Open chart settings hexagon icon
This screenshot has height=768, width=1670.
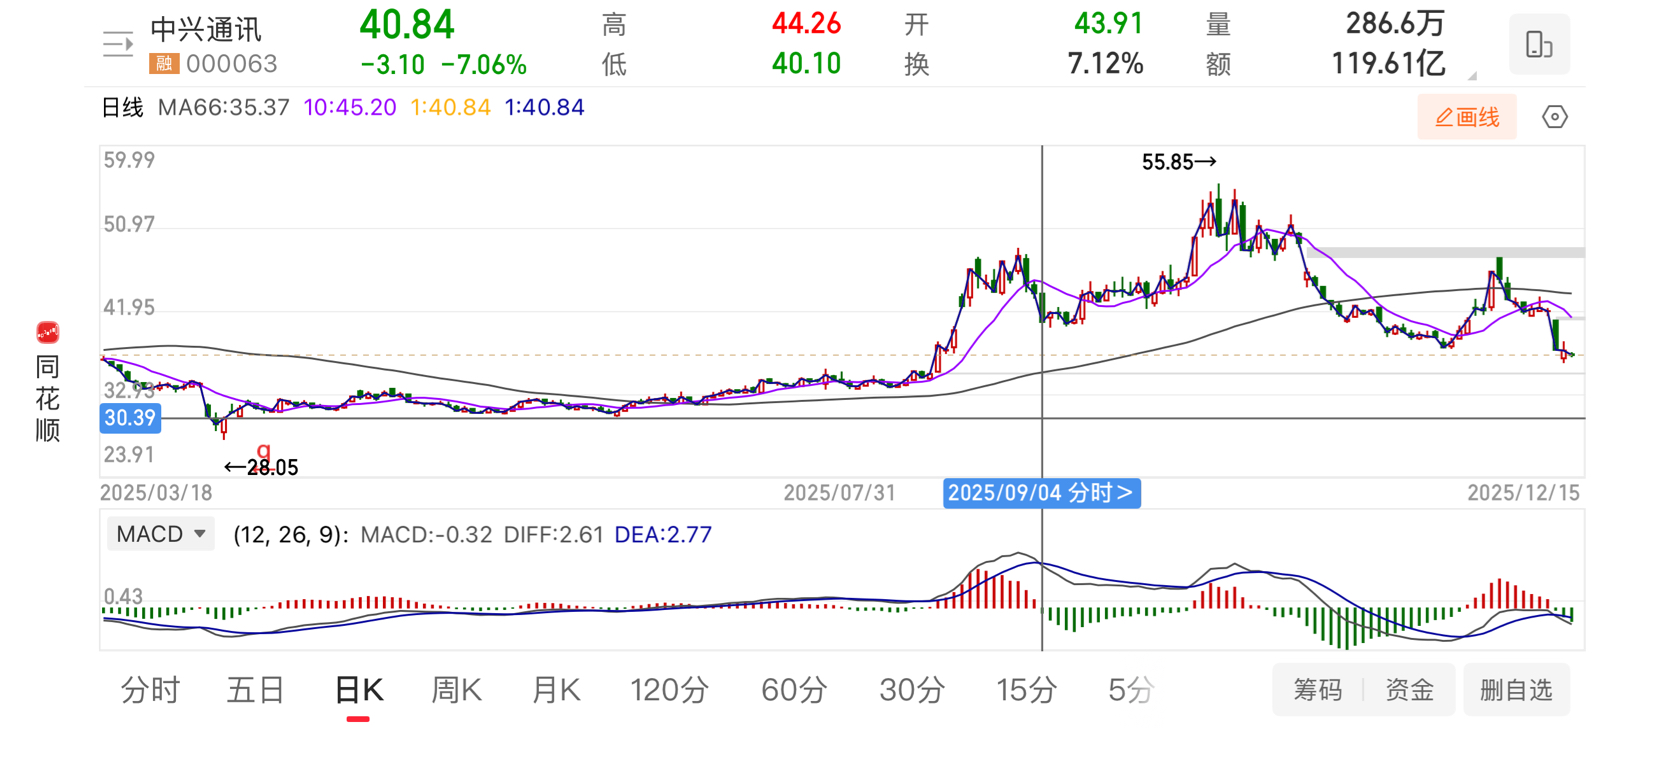(x=1555, y=117)
